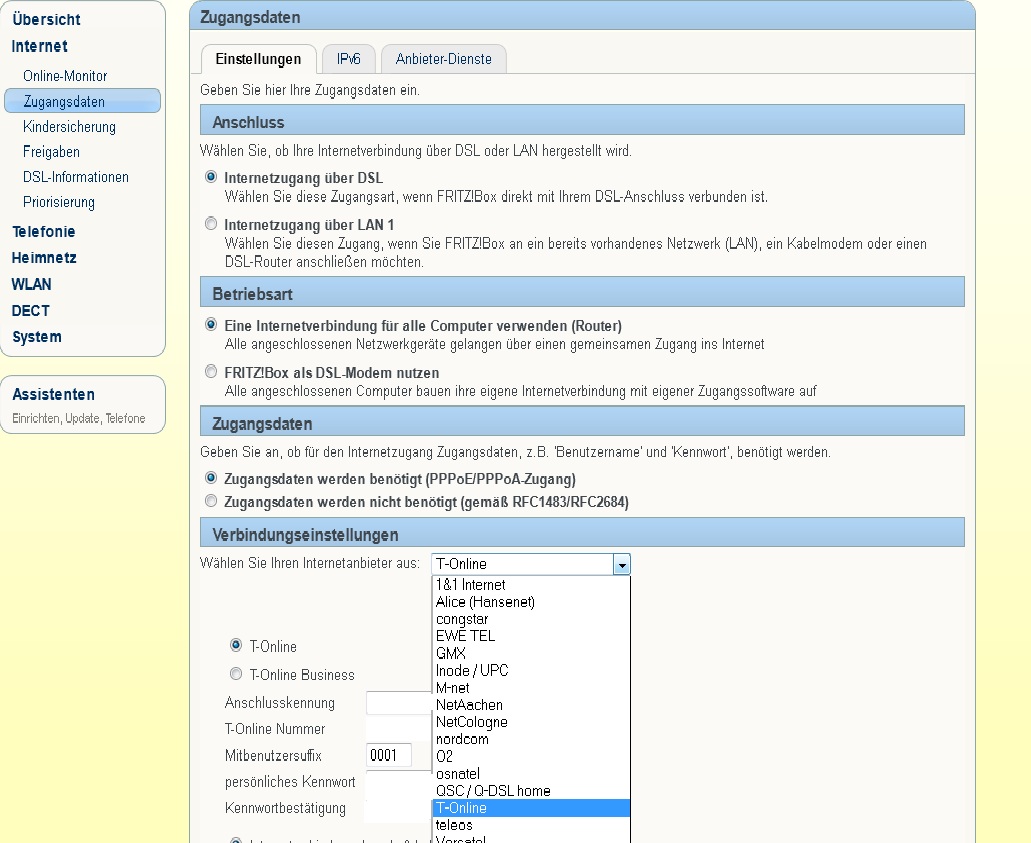Select Zugangsdaten werden nicht benötigt option
Screen dimensions: 1031x843
coord(211,501)
